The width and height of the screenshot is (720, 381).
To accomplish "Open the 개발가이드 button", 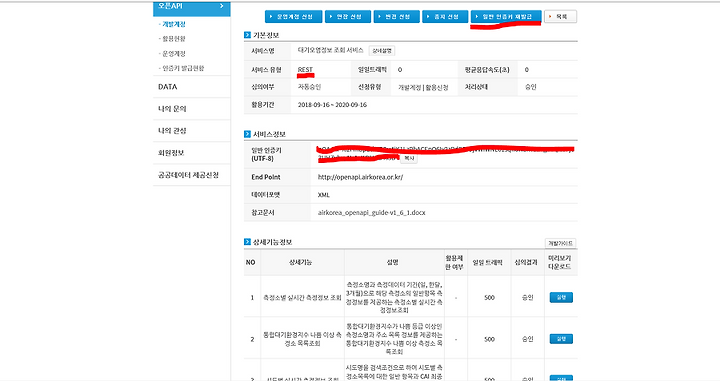I will pyautogui.click(x=560, y=243).
